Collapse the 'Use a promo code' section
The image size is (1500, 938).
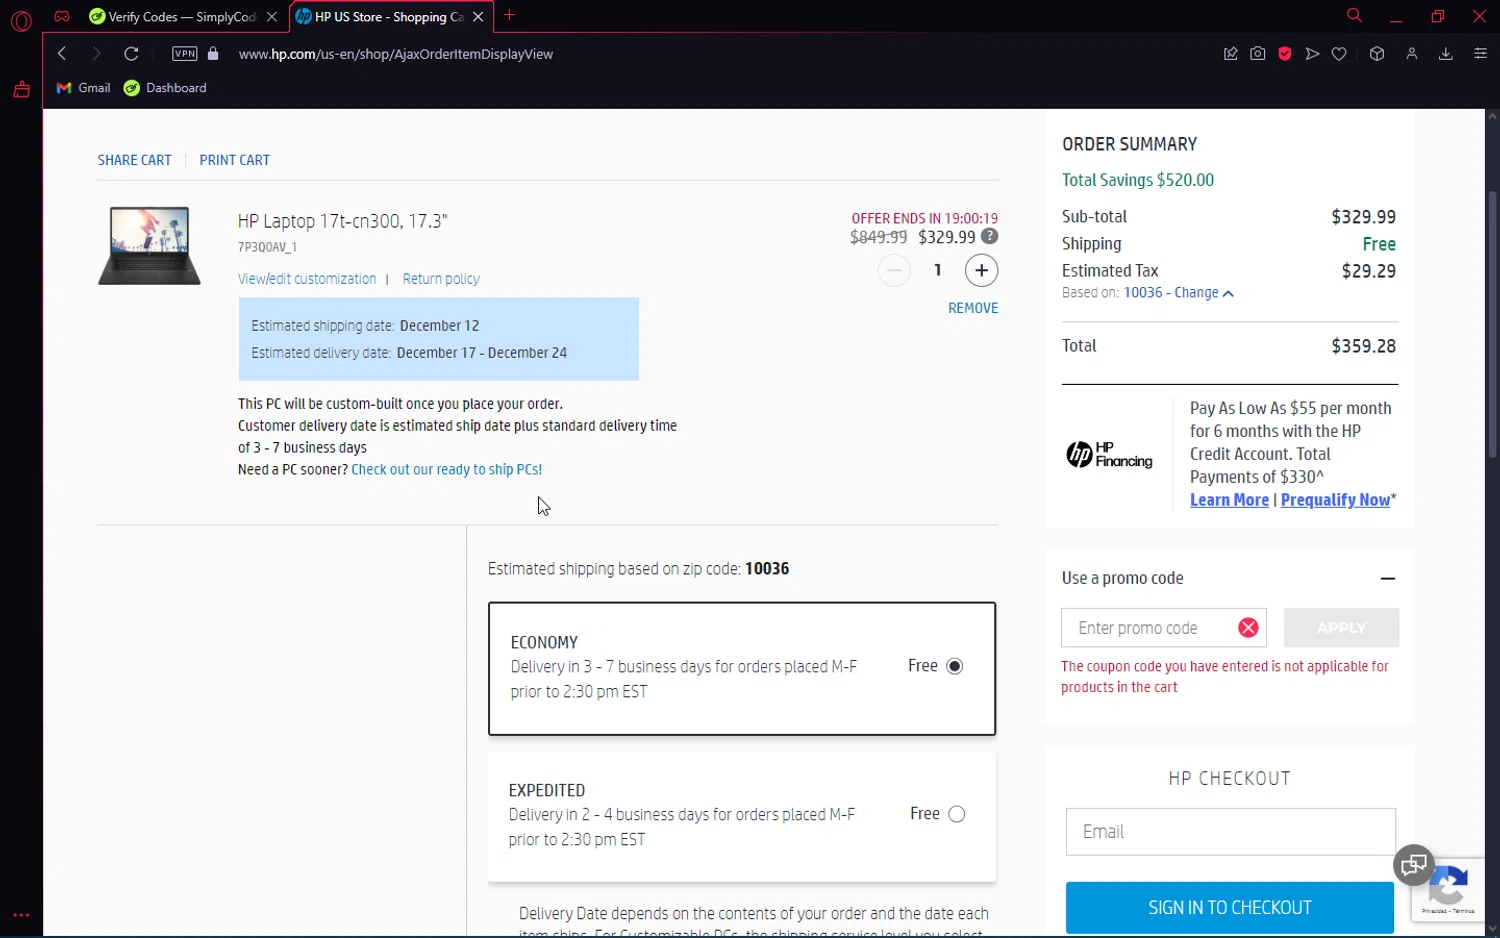point(1388,578)
